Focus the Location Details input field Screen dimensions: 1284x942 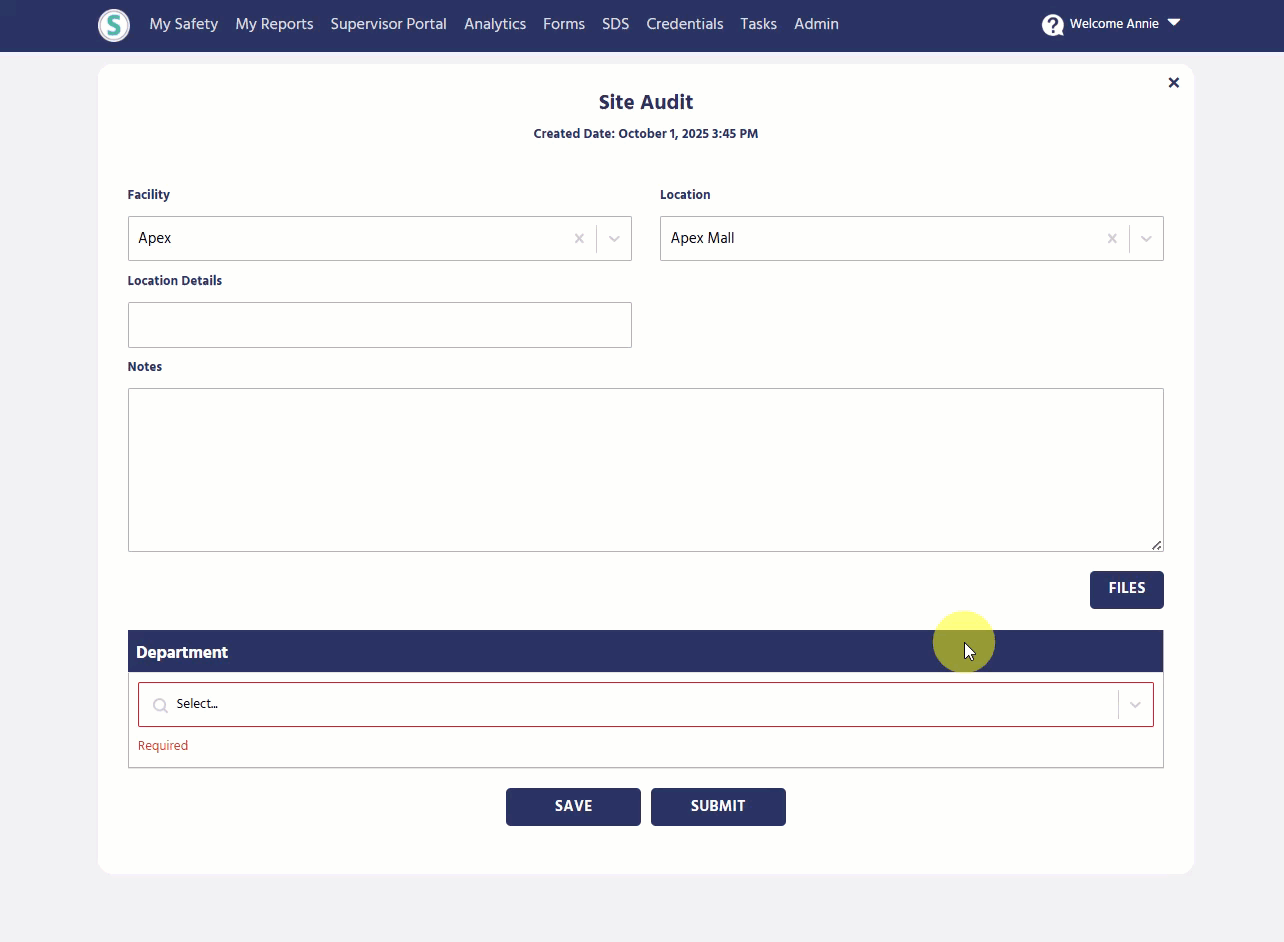pyautogui.click(x=380, y=325)
